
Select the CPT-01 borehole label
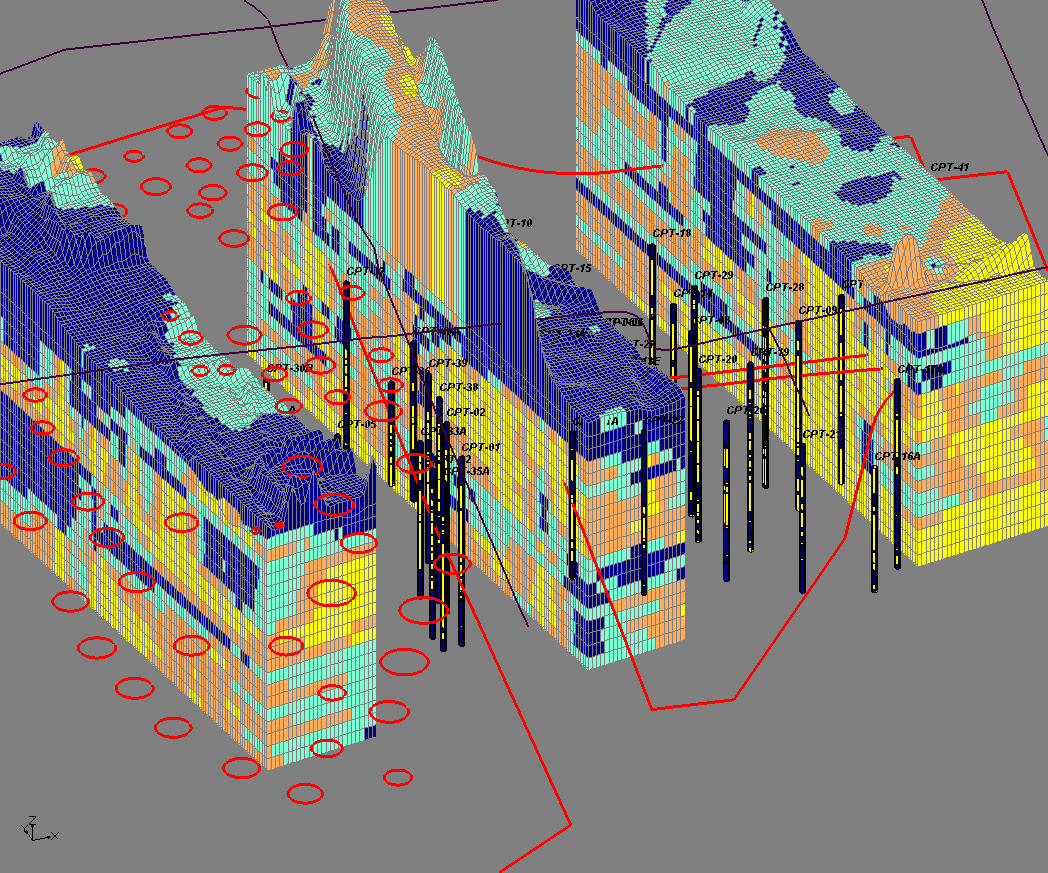pyautogui.click(x=481, y=447)
